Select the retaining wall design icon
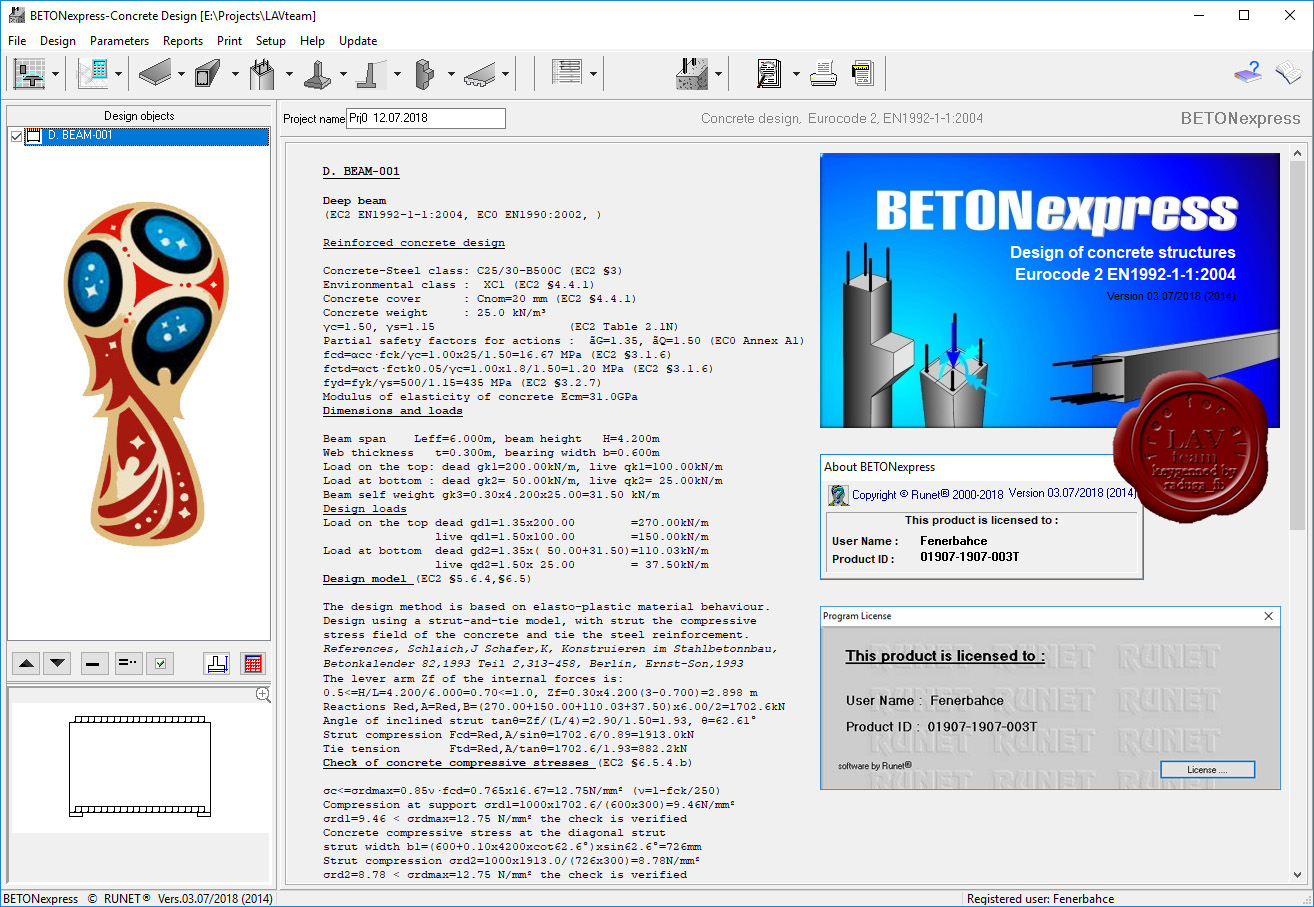This screenshot has width=1314, height=907. [370, 73]
